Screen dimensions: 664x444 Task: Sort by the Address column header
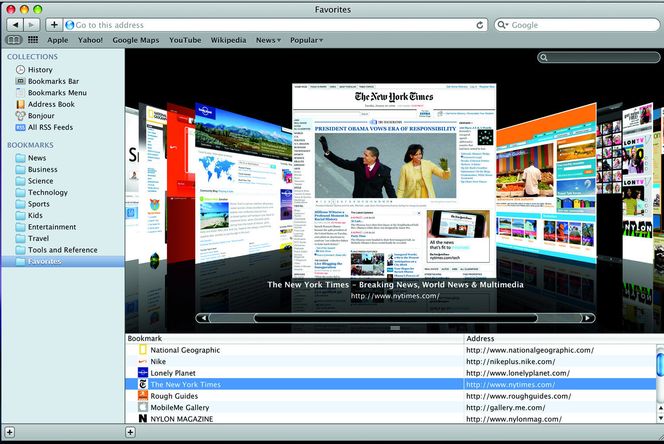point(564,339)
